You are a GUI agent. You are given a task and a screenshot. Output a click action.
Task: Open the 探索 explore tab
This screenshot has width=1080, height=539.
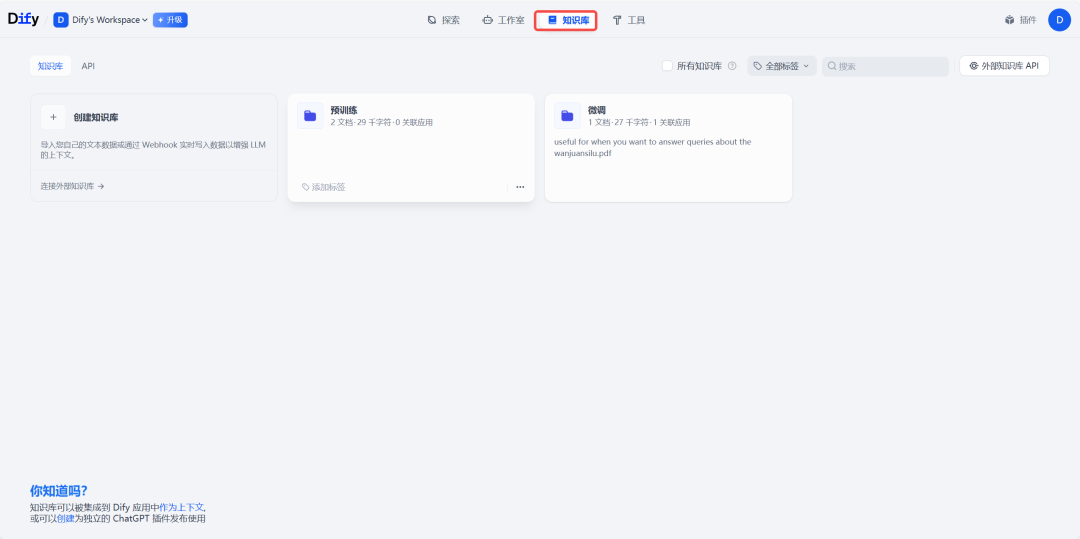click(x=443, y=20)
